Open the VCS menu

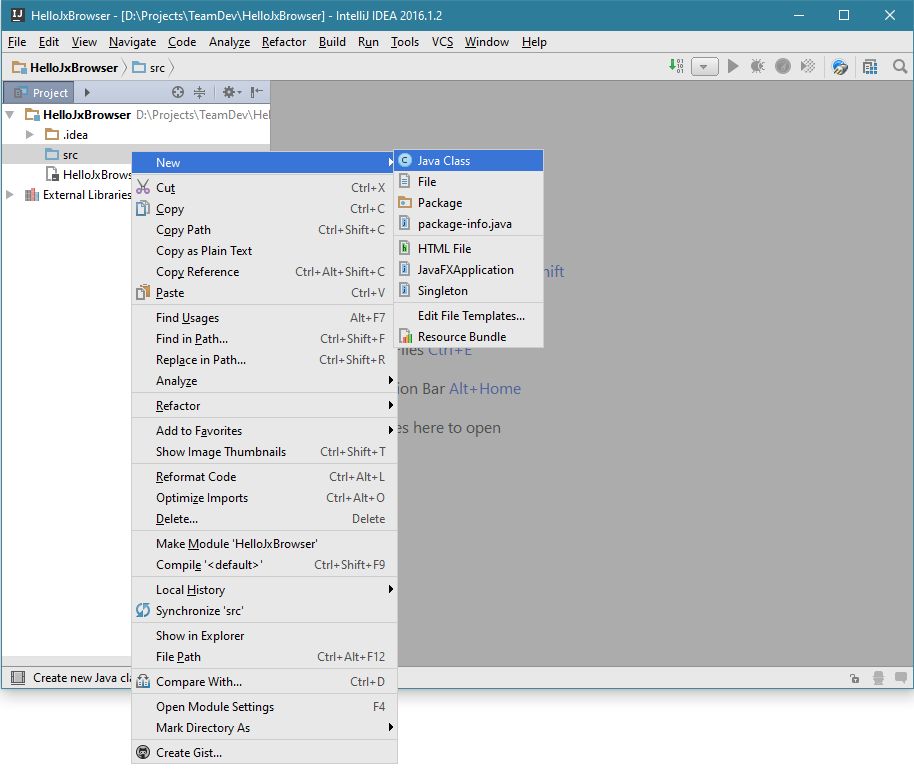[x=442, y=42]
